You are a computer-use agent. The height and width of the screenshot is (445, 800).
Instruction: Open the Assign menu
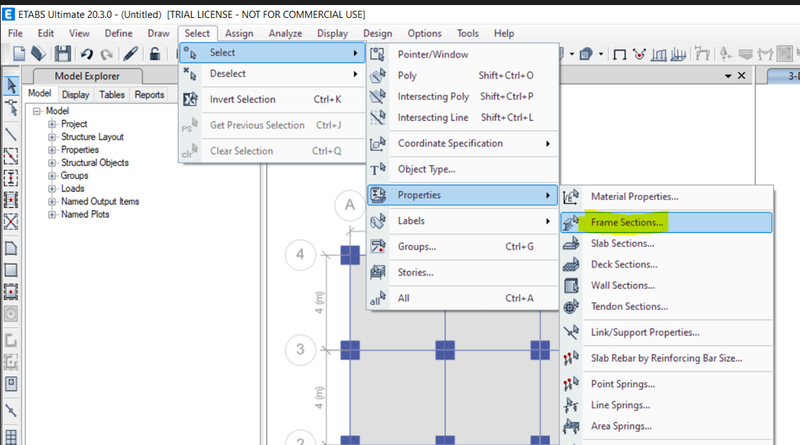pos(239,33)
